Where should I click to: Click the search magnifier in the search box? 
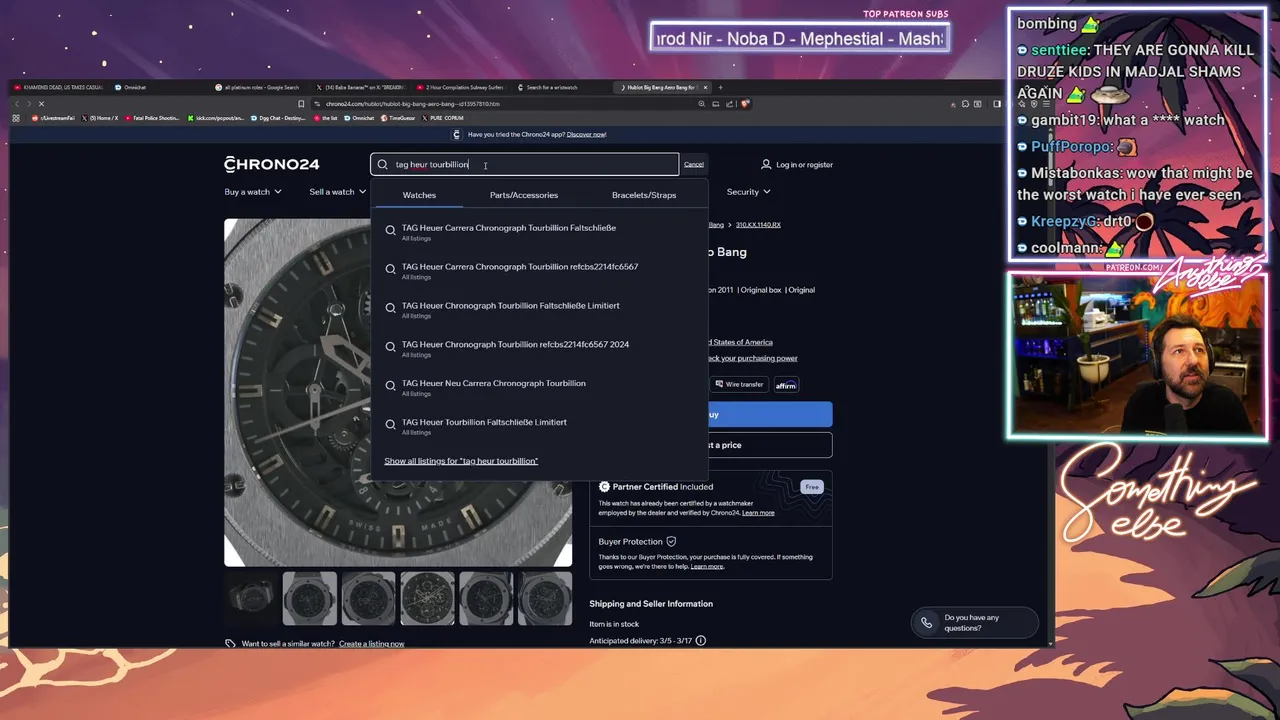click(x=382, y=165)
